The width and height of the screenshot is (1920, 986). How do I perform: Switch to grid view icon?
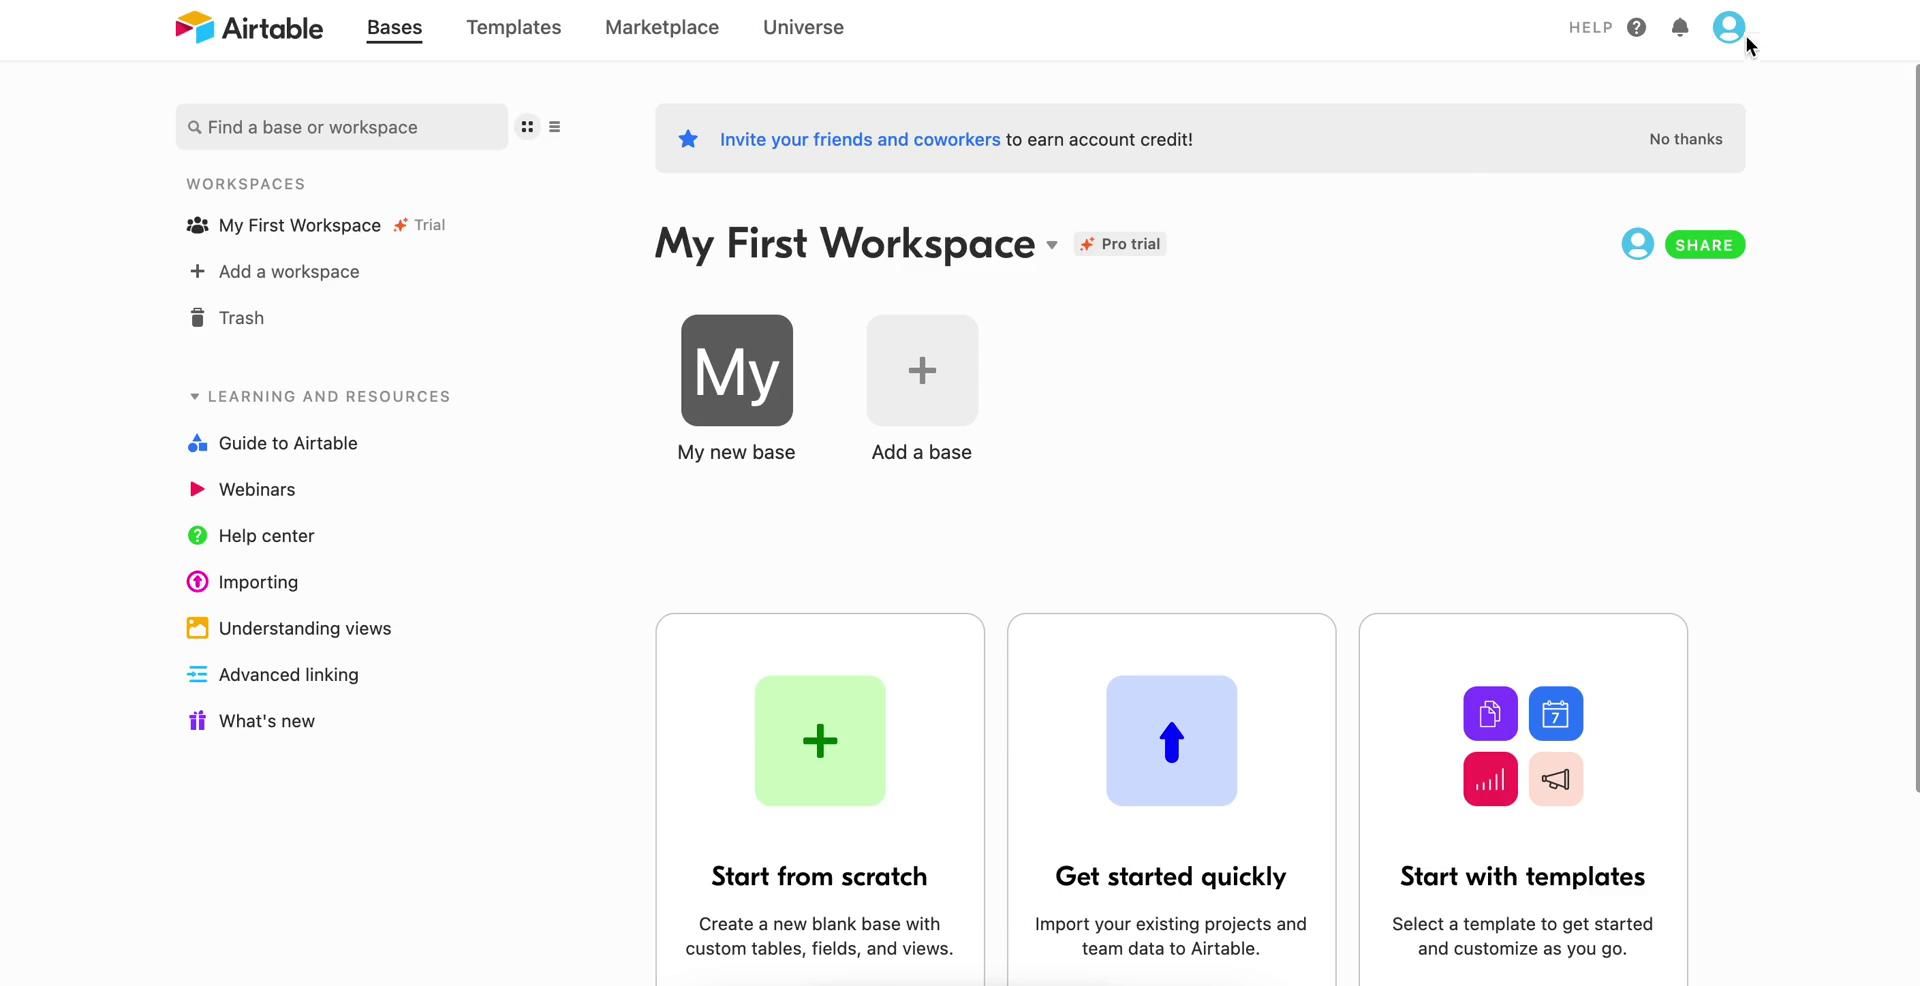point(527,127)
